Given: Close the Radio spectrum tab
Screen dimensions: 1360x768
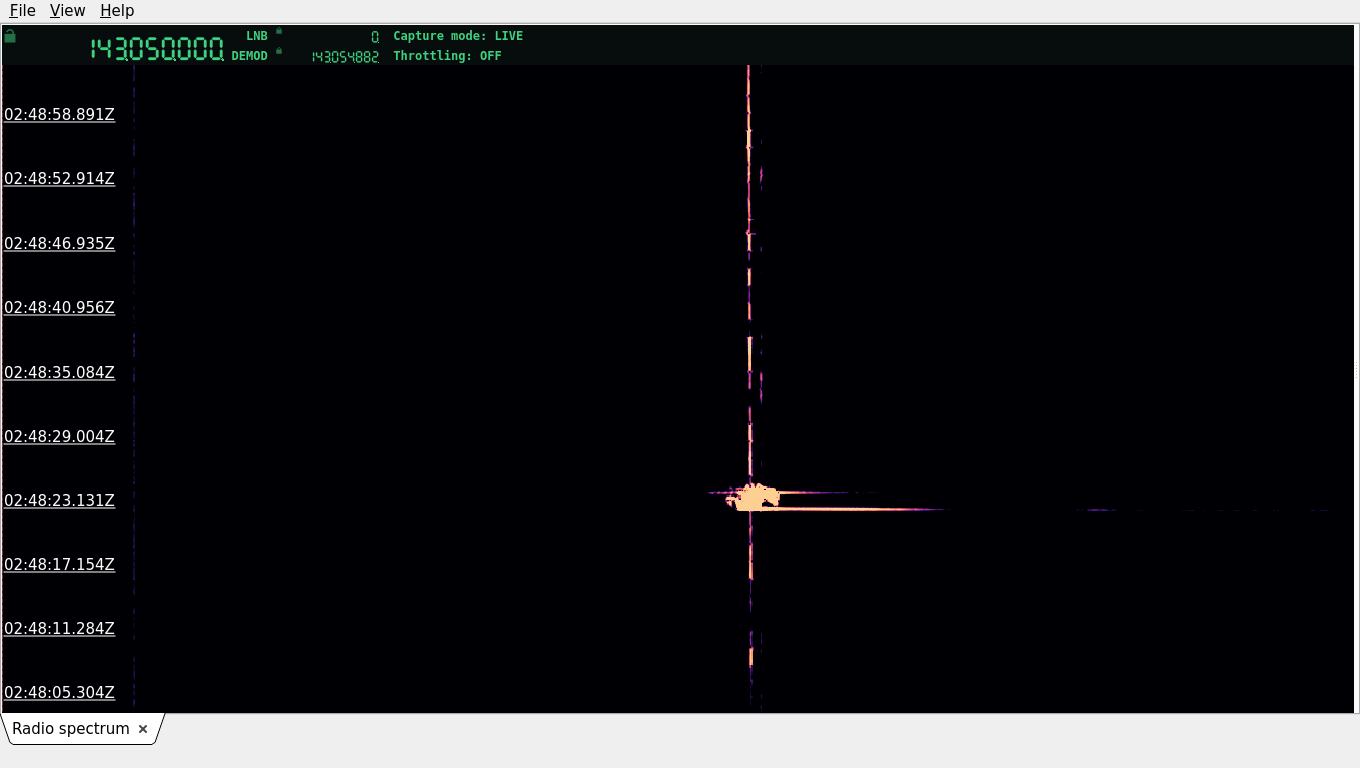Looking at the screenshot, I should click(x=143, y=729).
